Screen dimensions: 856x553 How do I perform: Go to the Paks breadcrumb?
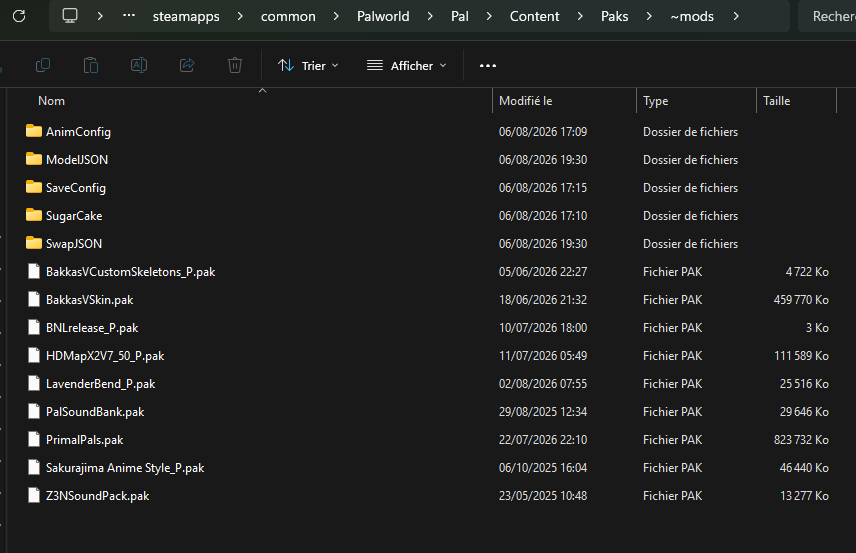(x=615, y=16)
